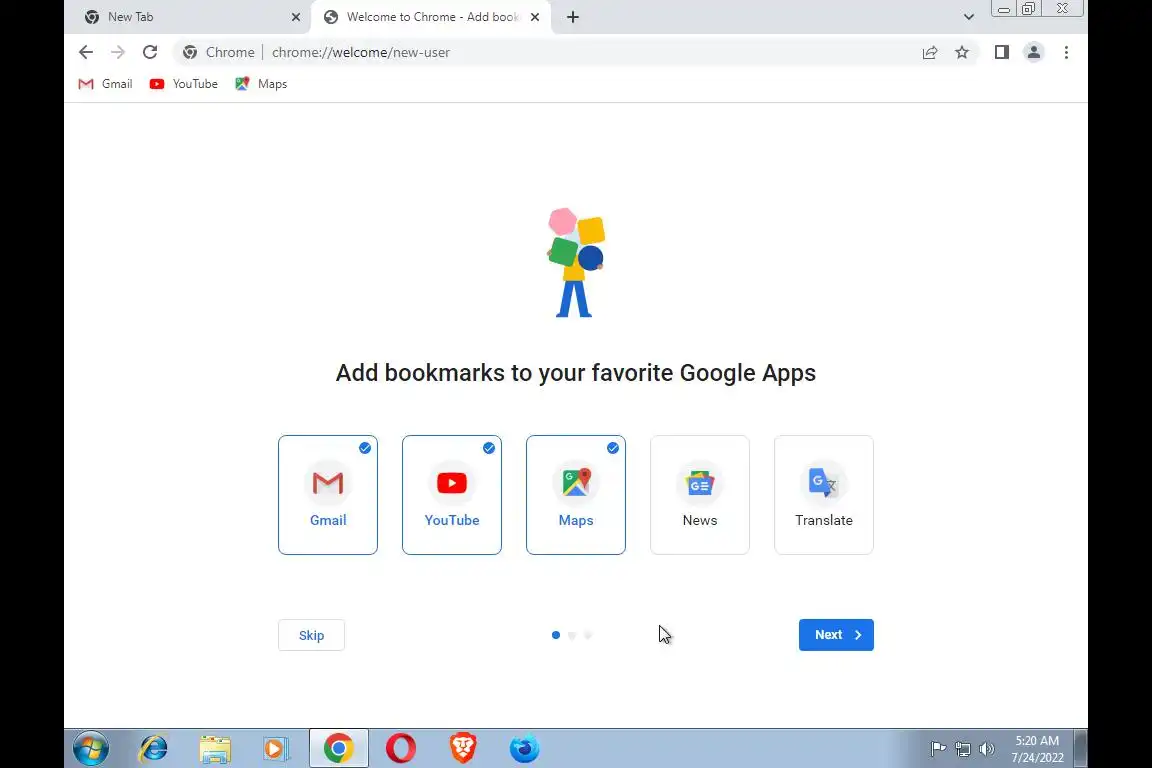Reload the current page
Screen dimensions: 1152x768
point(150,52)
